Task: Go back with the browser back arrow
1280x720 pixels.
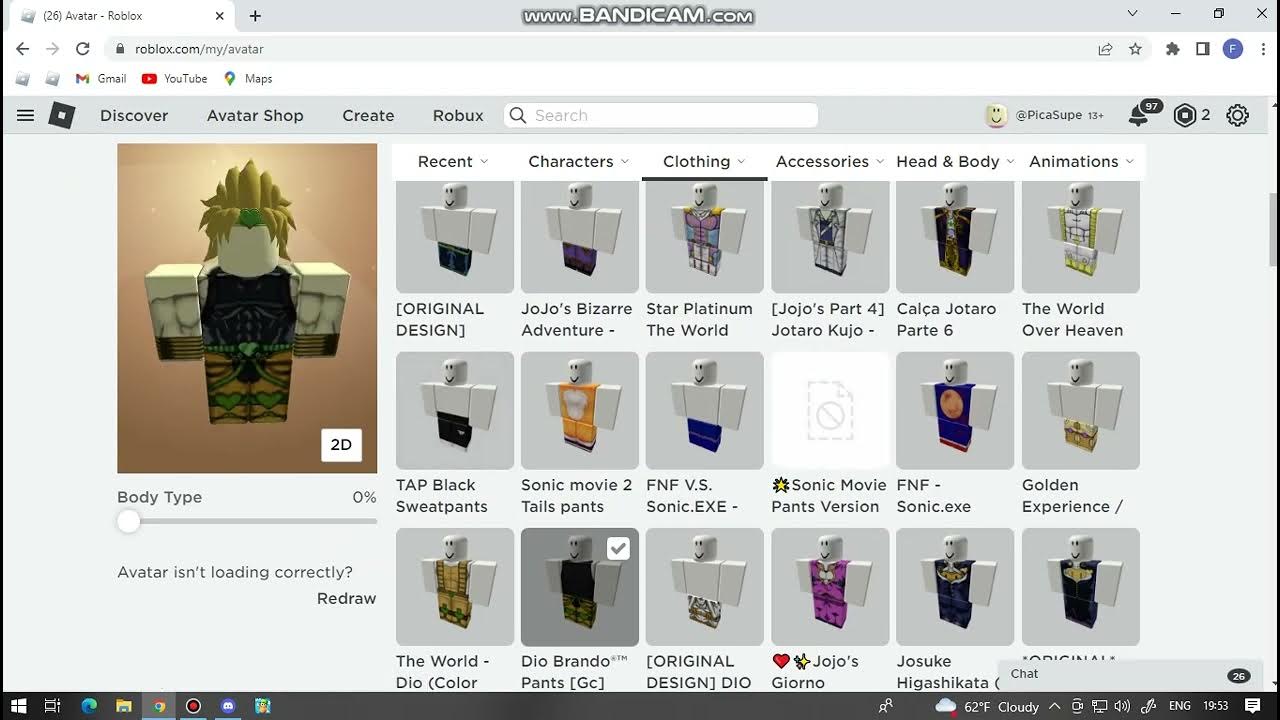Action: tap(23, 49)
